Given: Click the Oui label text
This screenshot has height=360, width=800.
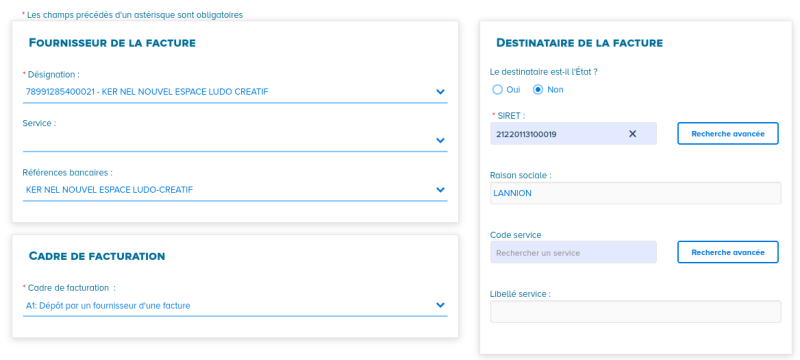Looking at the screenshot, I should click(x=513, y=90).
